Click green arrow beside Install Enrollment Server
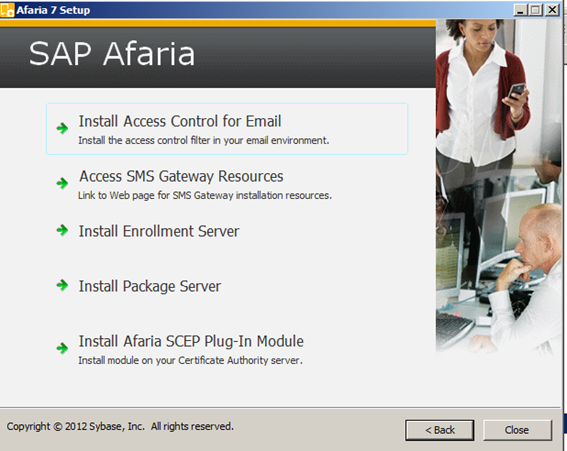 [x=62, y=230]
